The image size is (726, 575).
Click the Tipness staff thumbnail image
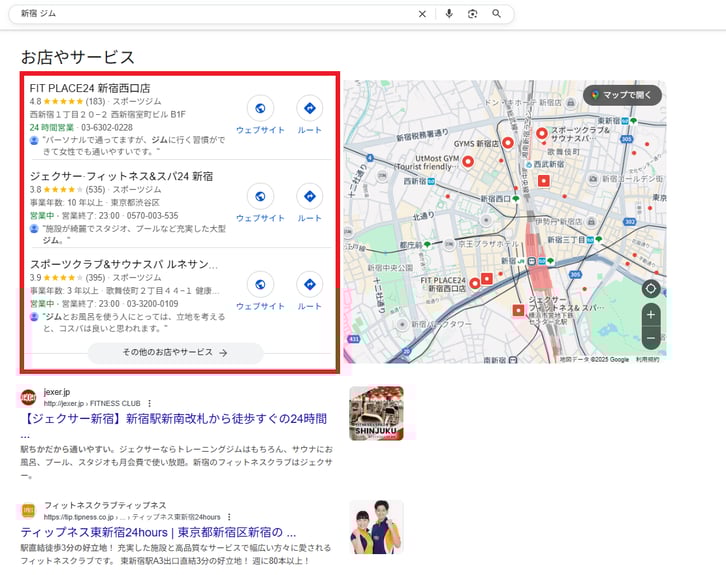376,527
